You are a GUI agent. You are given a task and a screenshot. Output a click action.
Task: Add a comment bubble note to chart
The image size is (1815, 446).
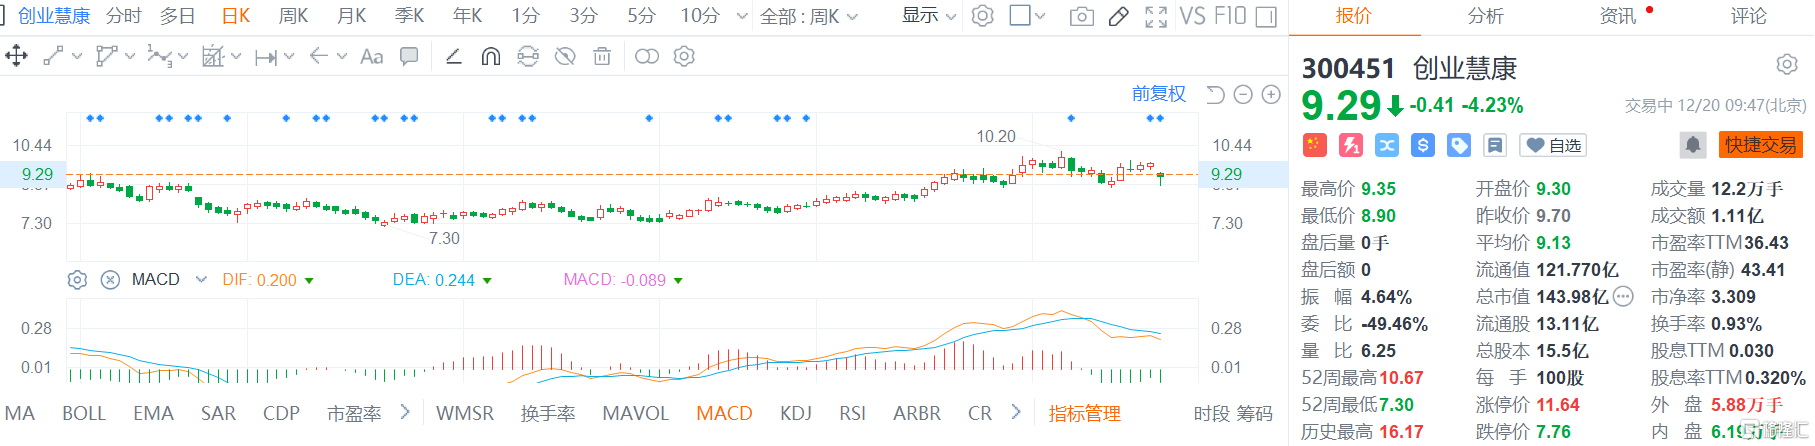point(409,57)
